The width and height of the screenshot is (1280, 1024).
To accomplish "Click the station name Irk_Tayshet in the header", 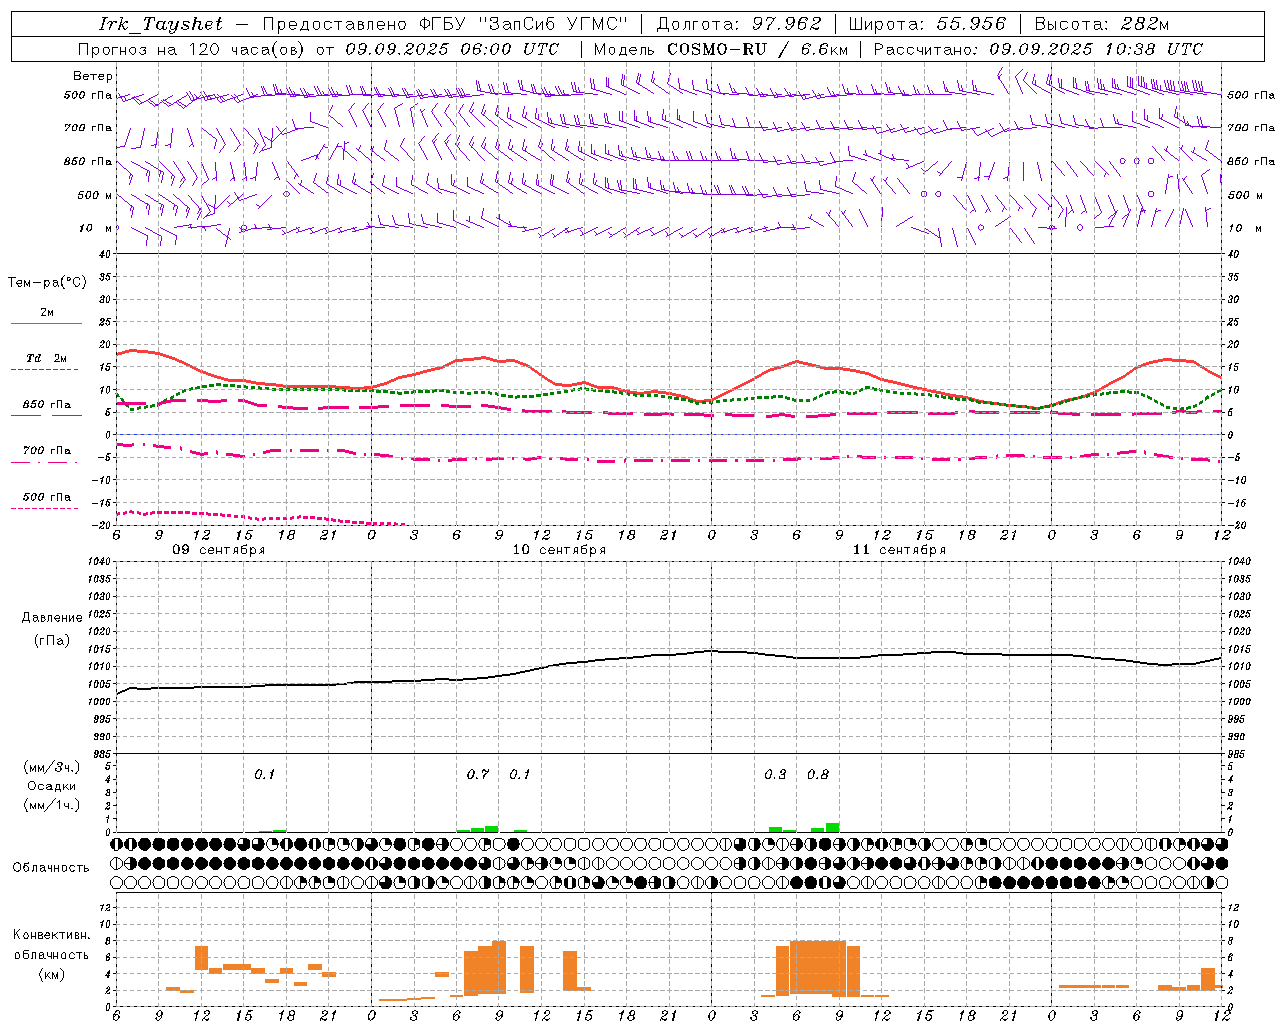I will coord(161,24).
